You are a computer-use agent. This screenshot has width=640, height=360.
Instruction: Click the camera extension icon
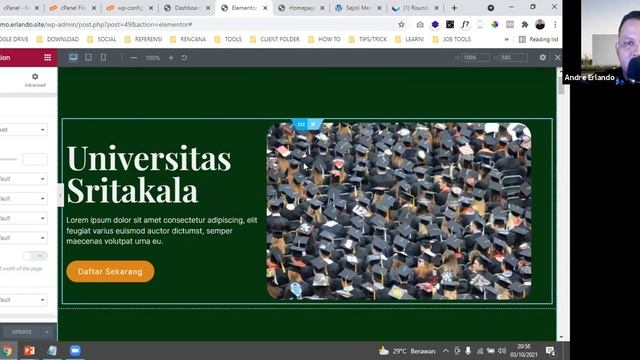coord(420,24)
